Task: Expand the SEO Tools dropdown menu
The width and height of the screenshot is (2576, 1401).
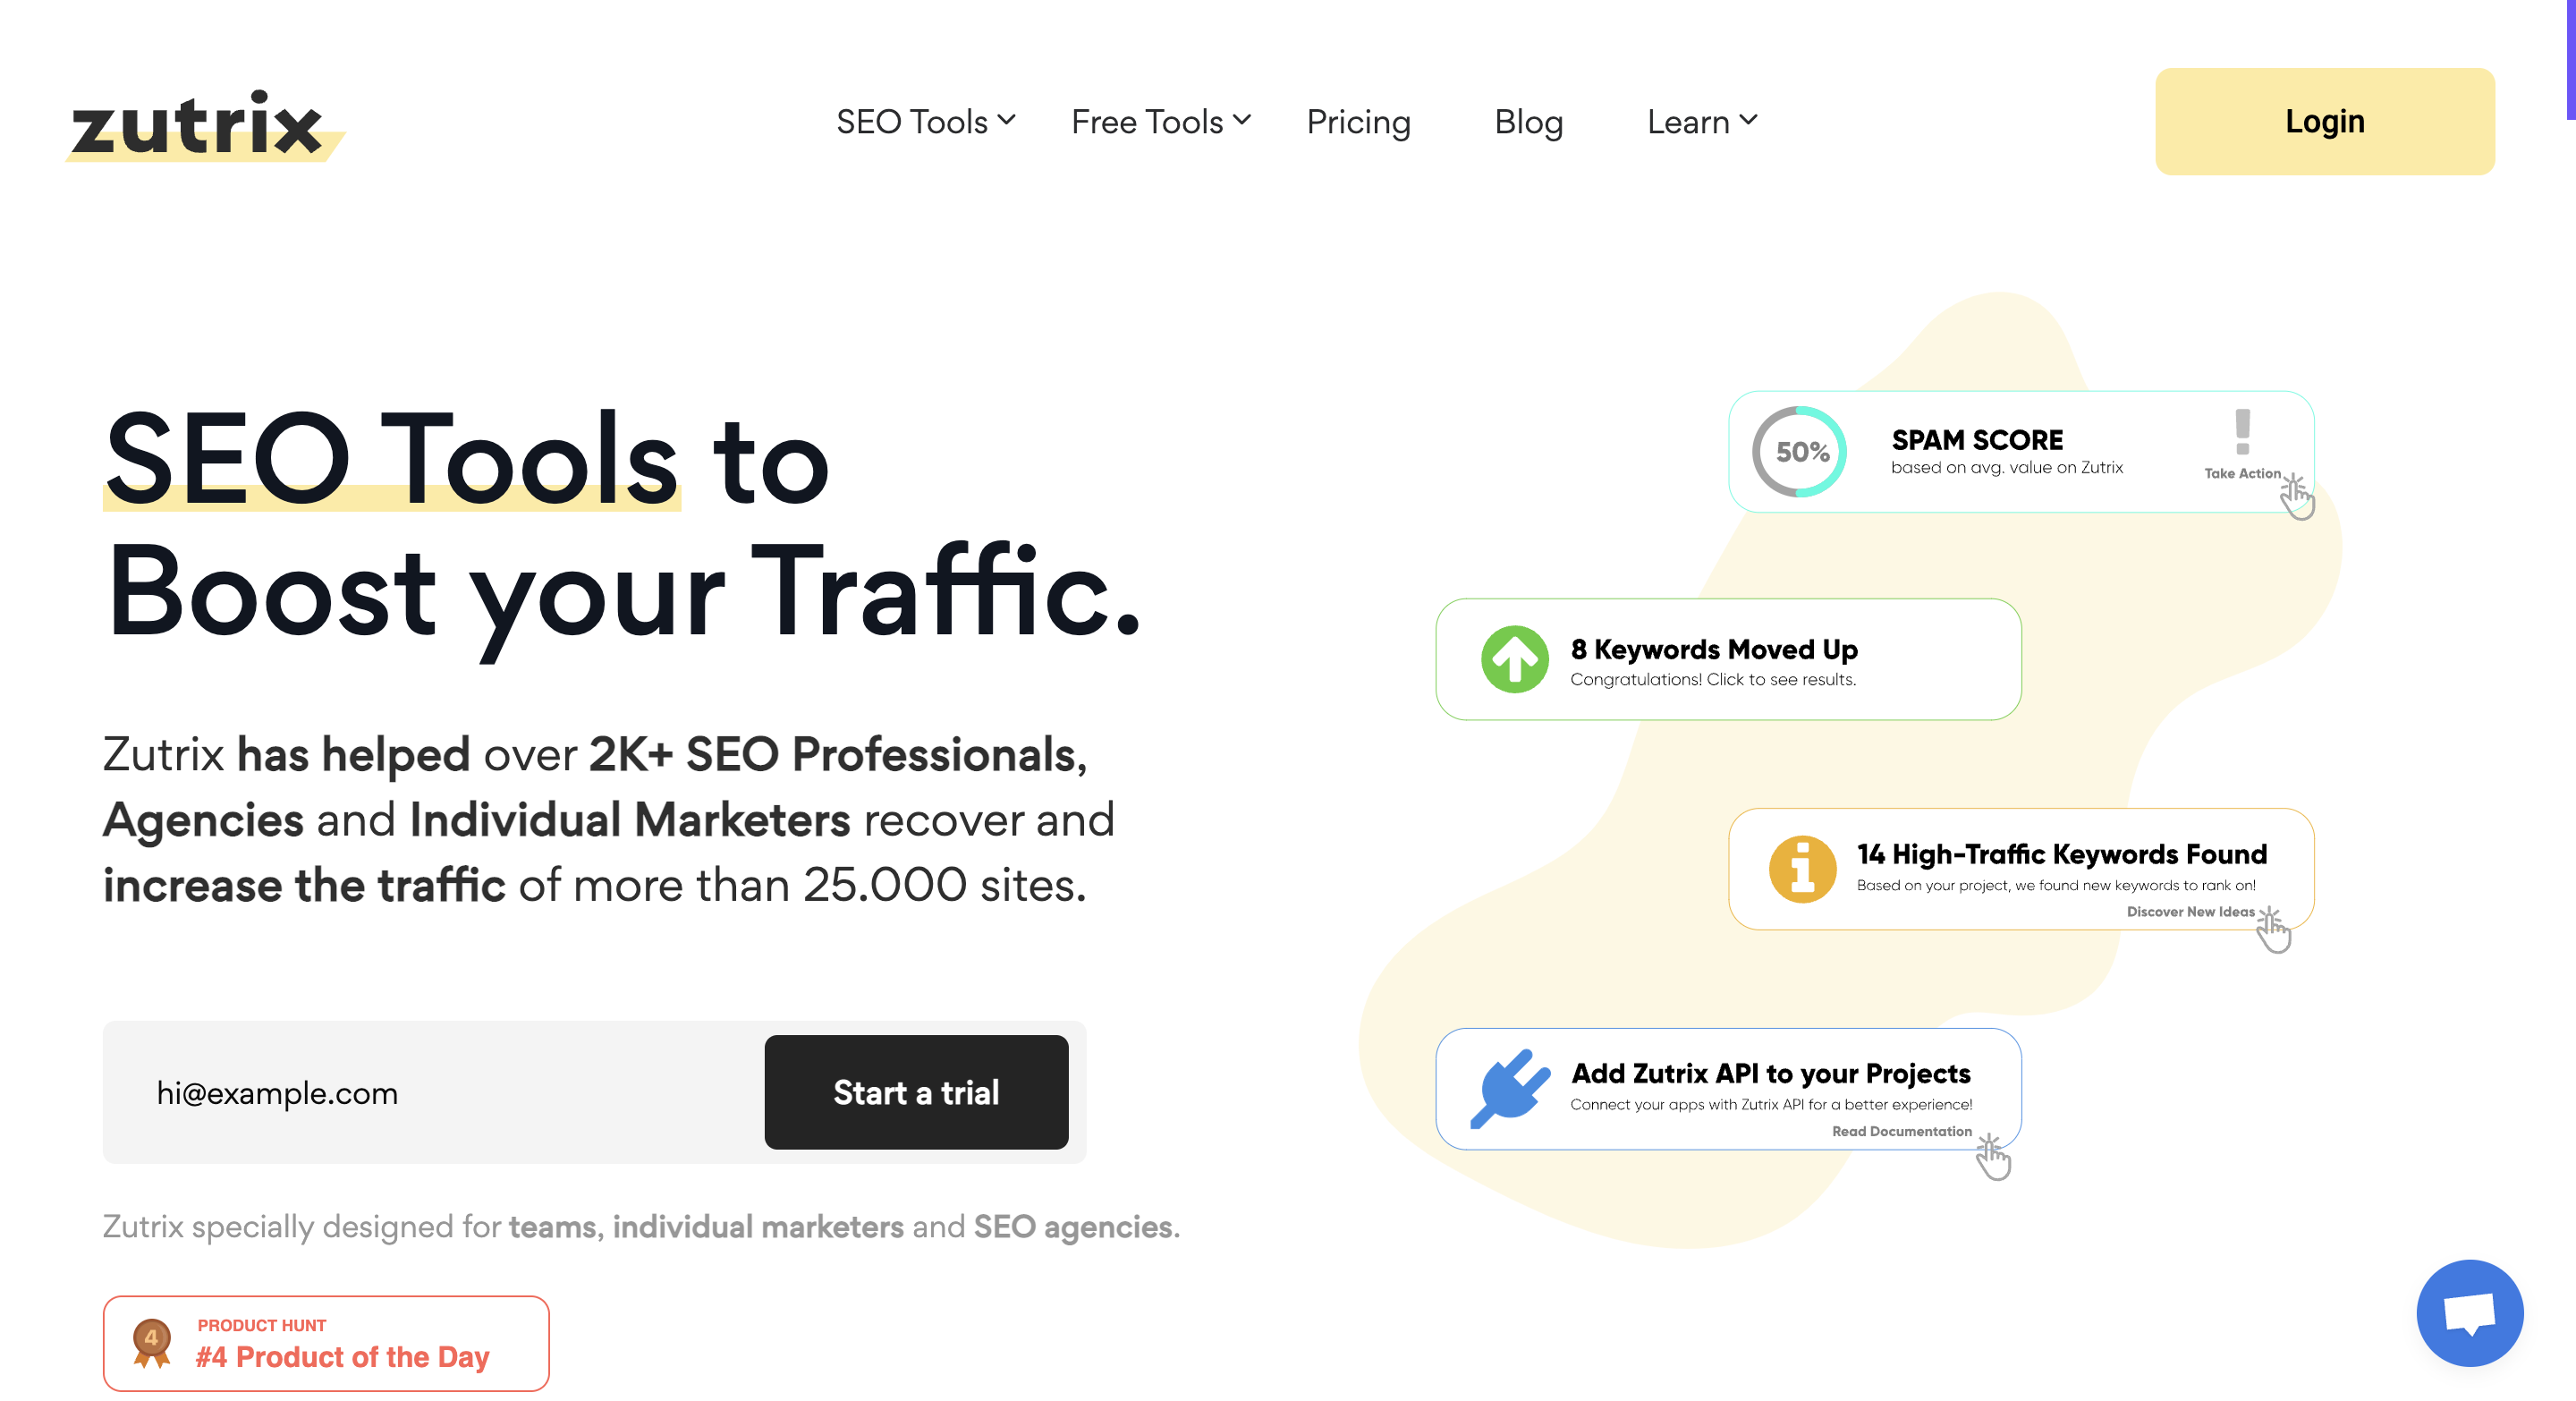Action: point(926,121)
